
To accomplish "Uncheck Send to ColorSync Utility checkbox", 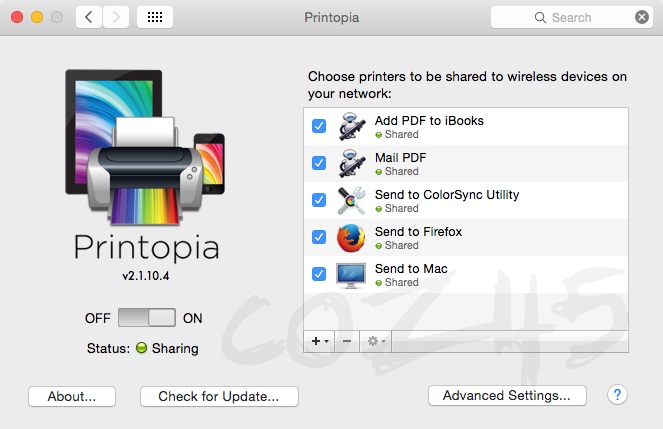I will point(319,200).
